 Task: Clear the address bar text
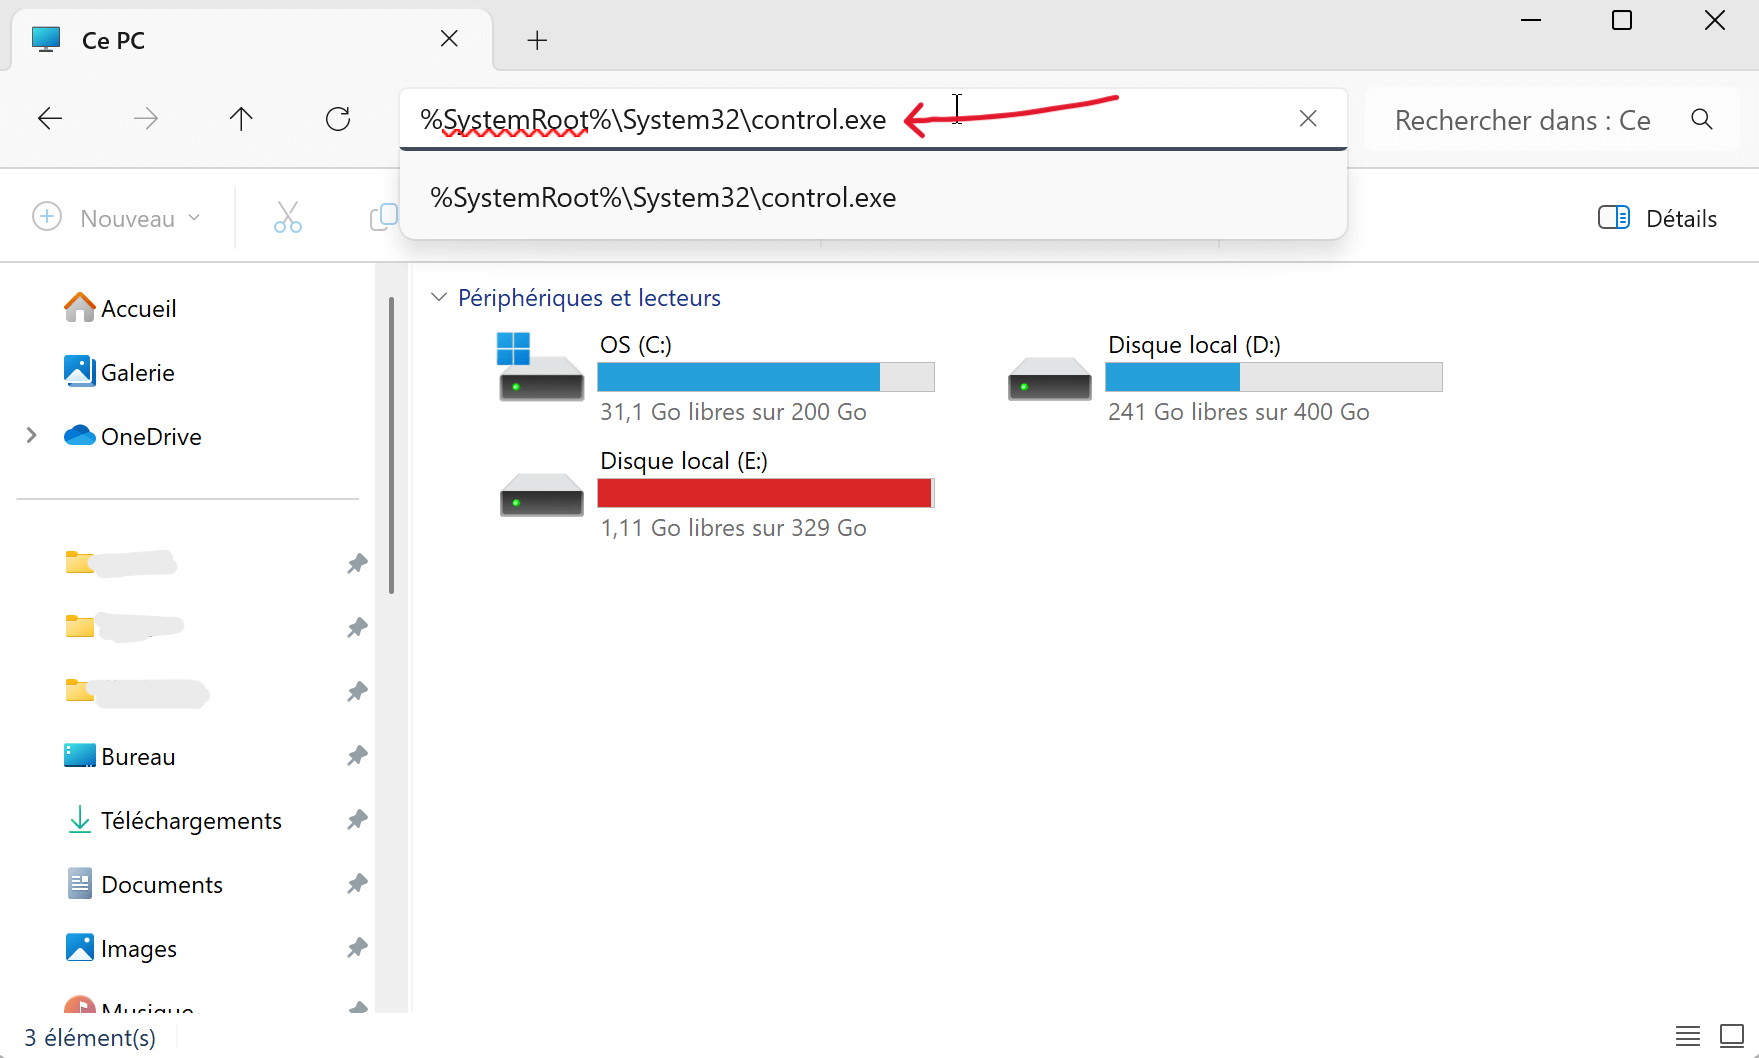click(1308, 119)
